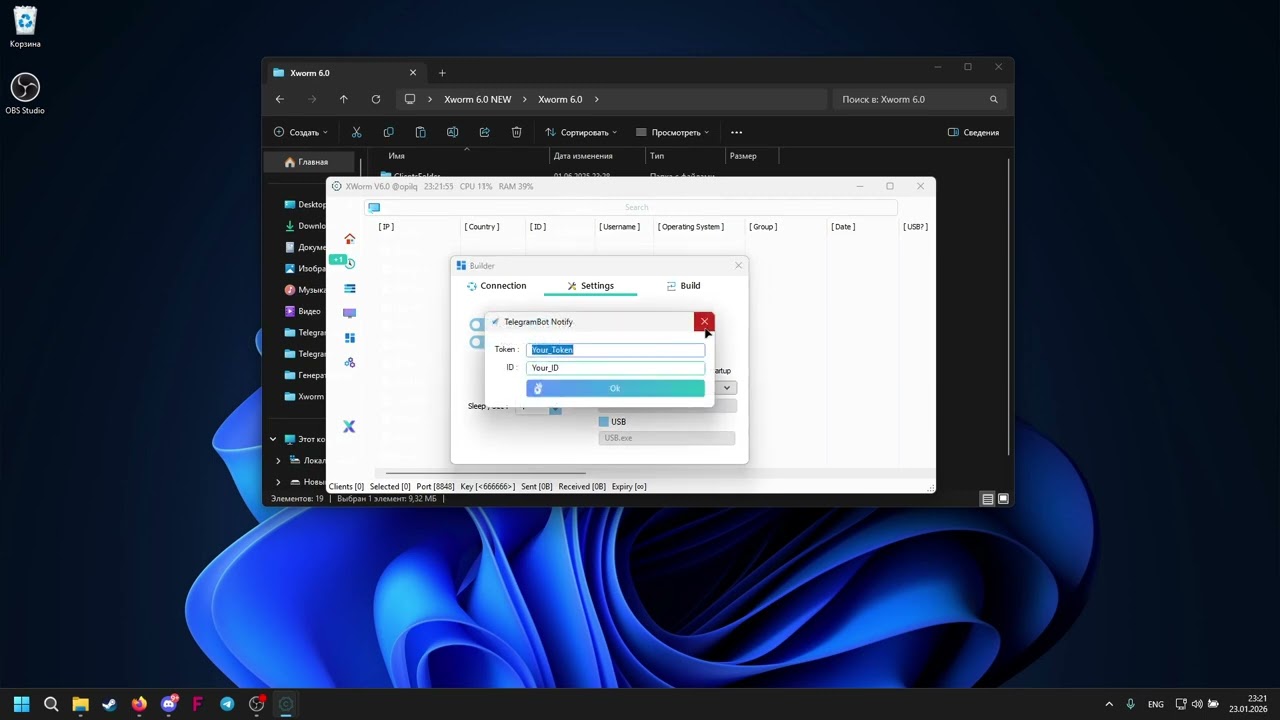Screen dimensions: 1280x720
Task: Open the Создать dropdown in Explorer
Action: (301, 132)
